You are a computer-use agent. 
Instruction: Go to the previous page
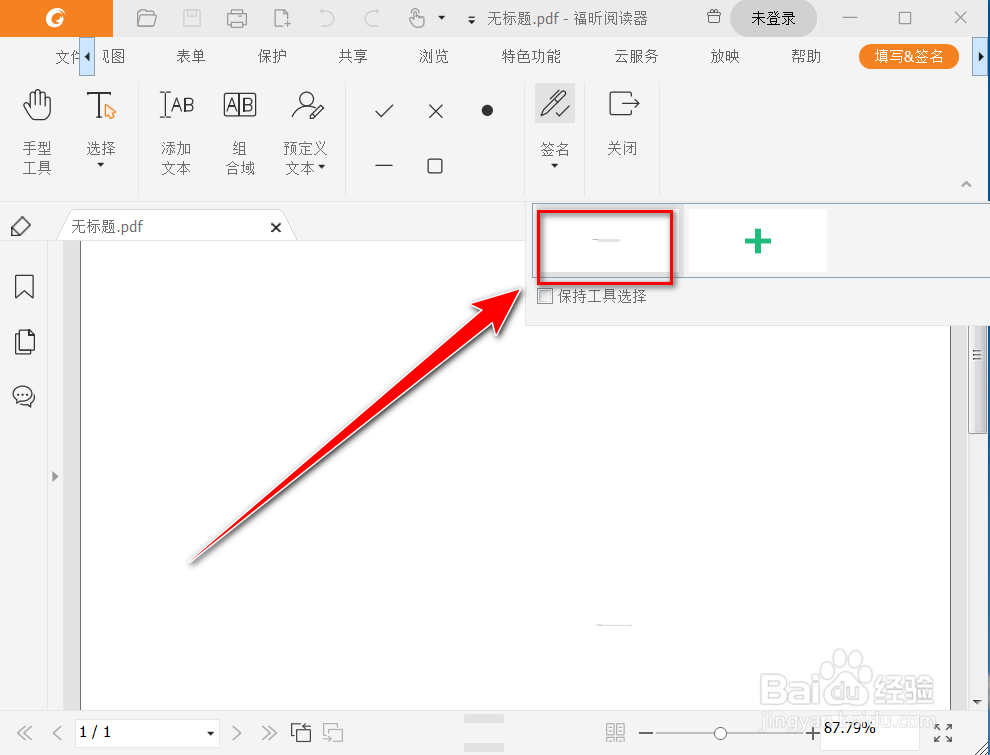[x=57, y=732]
